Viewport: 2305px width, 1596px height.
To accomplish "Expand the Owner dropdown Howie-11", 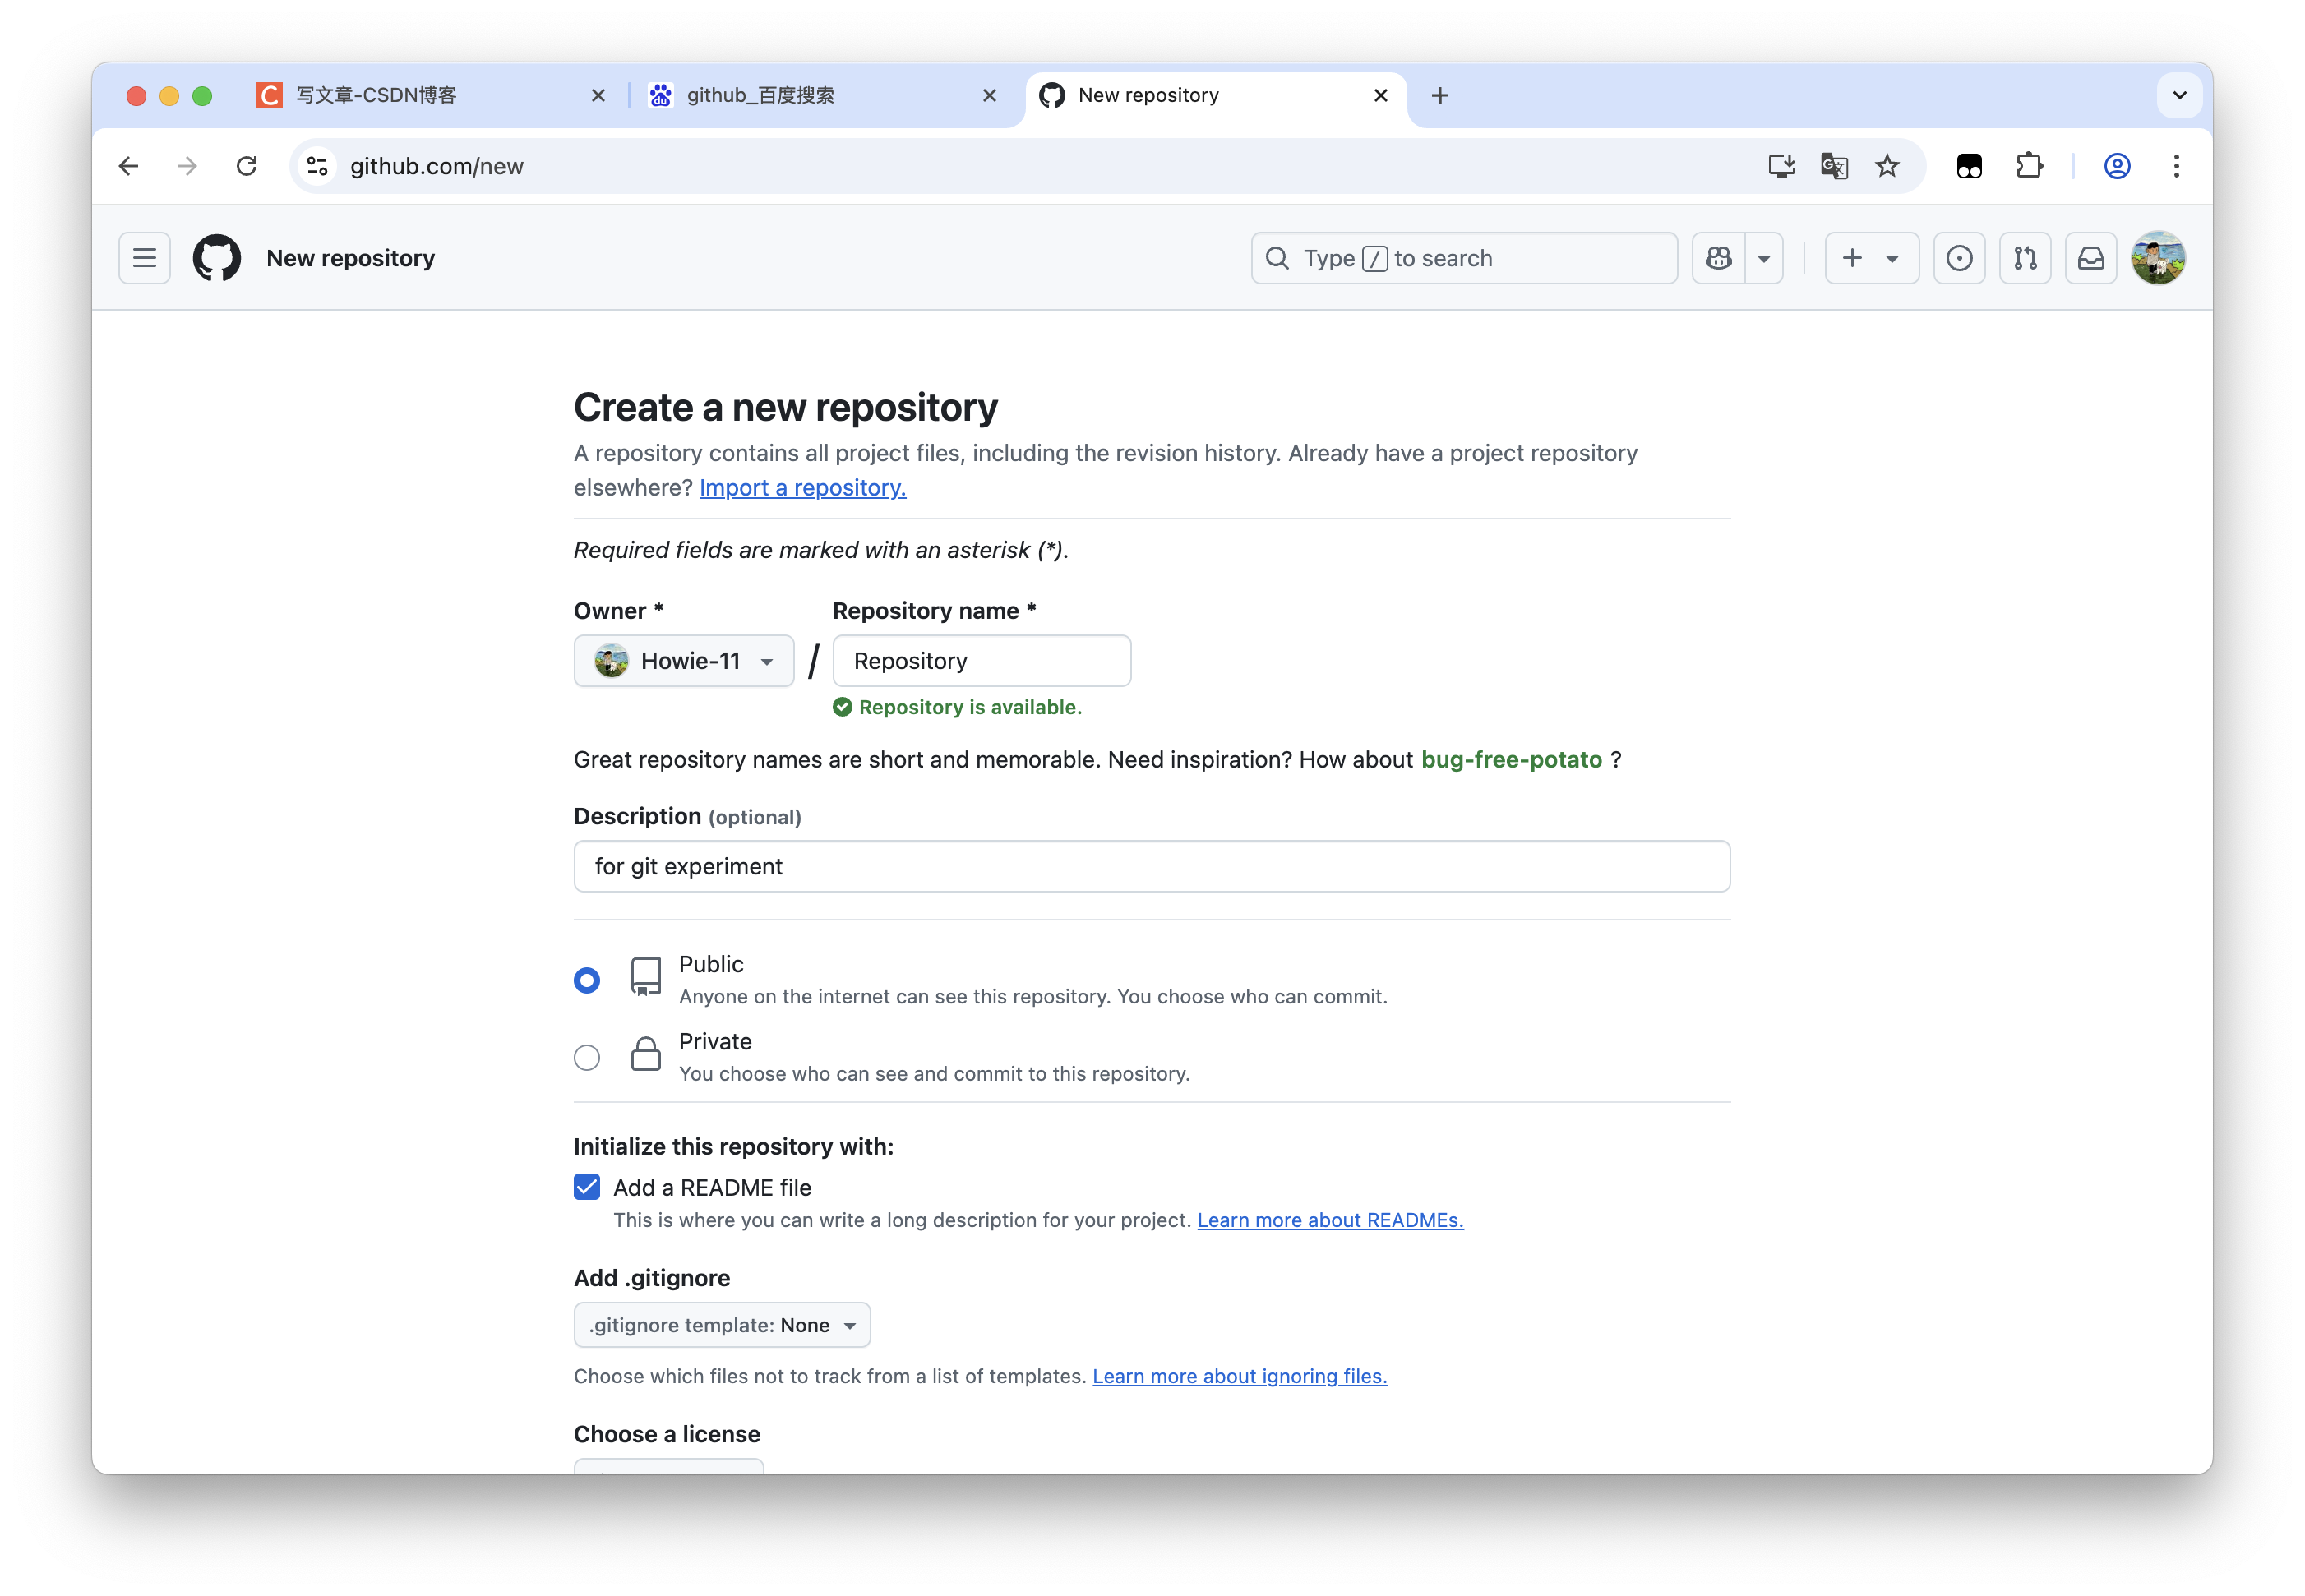I will [684, 661].
